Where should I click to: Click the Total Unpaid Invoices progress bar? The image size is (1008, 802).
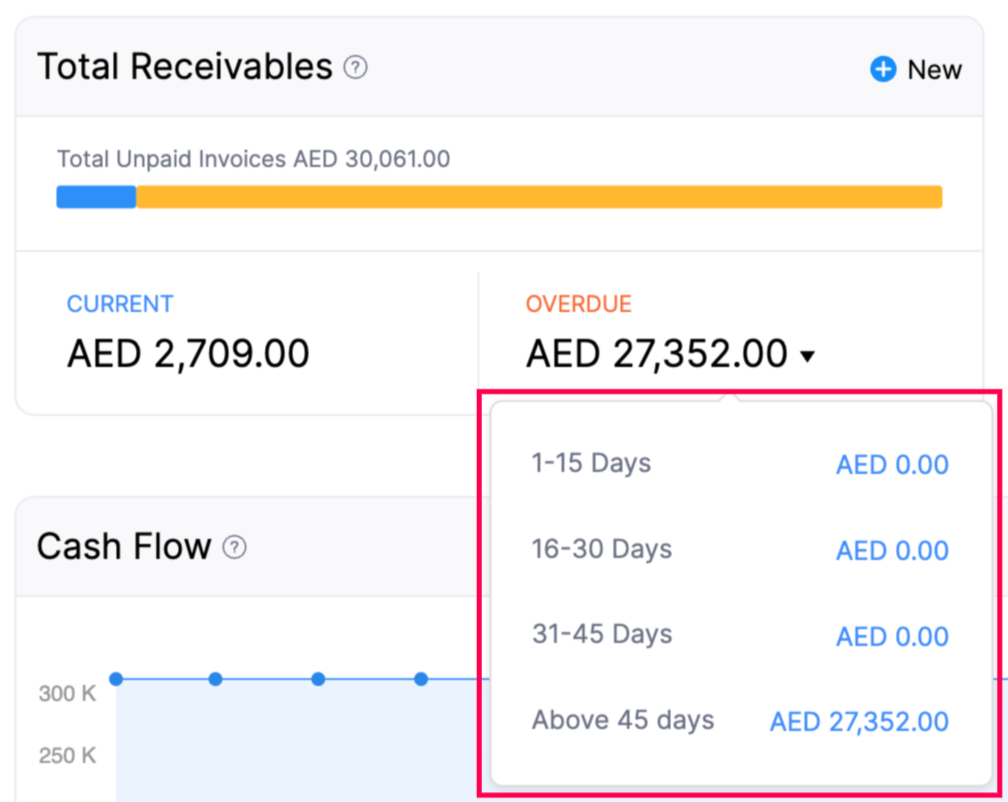pyautogui.click(x=499, y=197)
